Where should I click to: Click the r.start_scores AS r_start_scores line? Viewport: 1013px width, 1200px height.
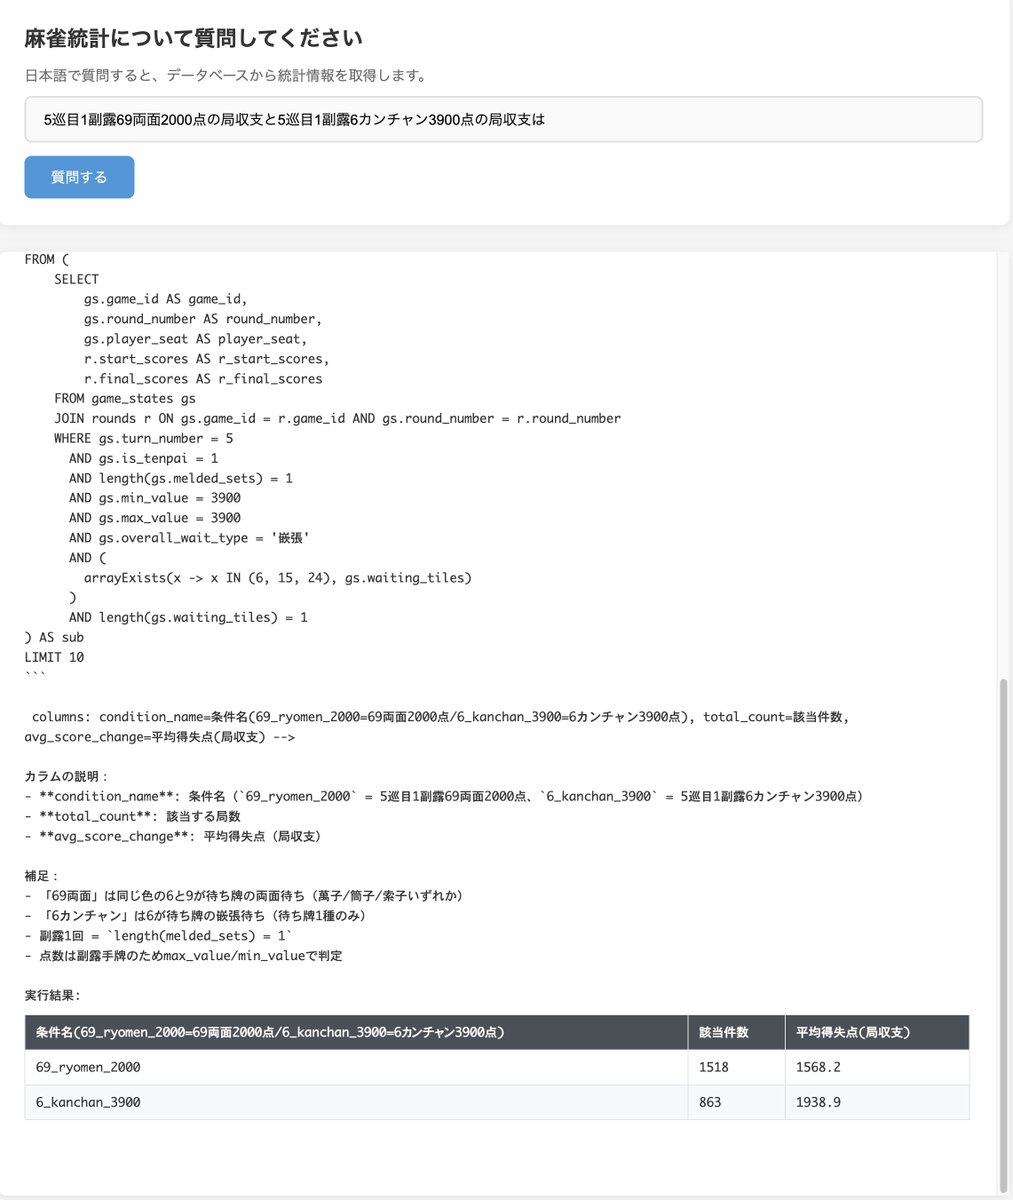[207, 359]
